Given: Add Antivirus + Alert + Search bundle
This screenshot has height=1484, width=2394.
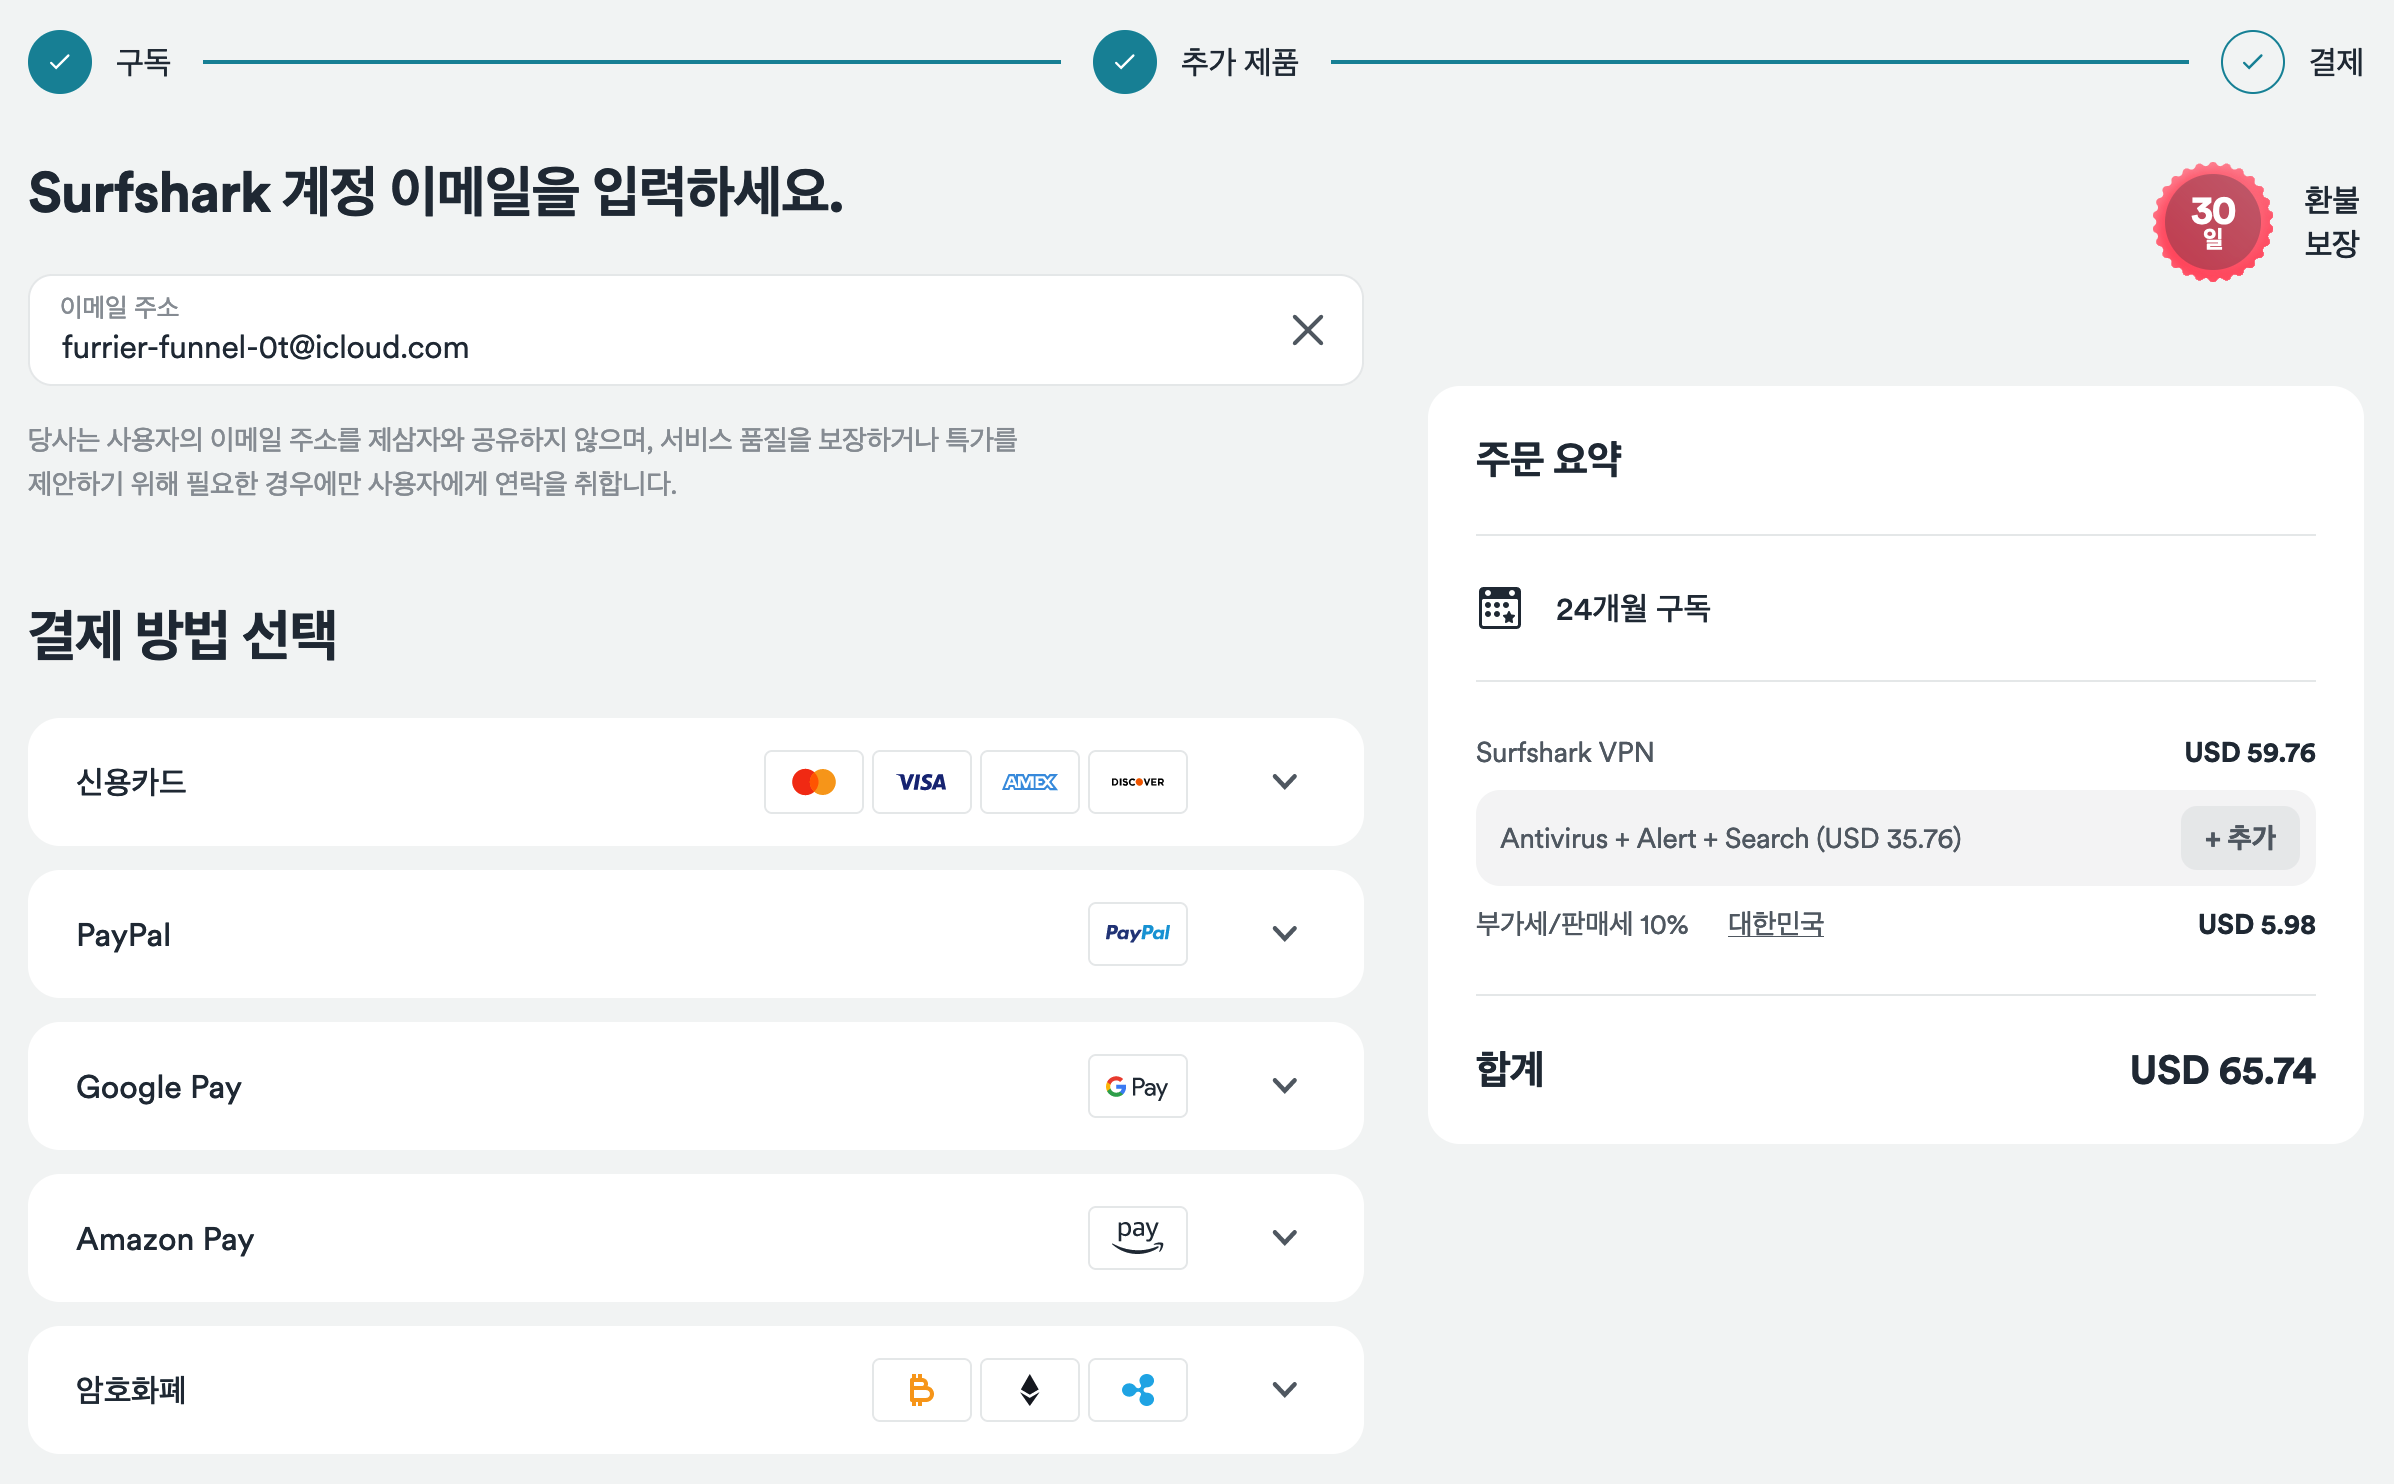Looking at the screenshot, I should point(2239,838).
